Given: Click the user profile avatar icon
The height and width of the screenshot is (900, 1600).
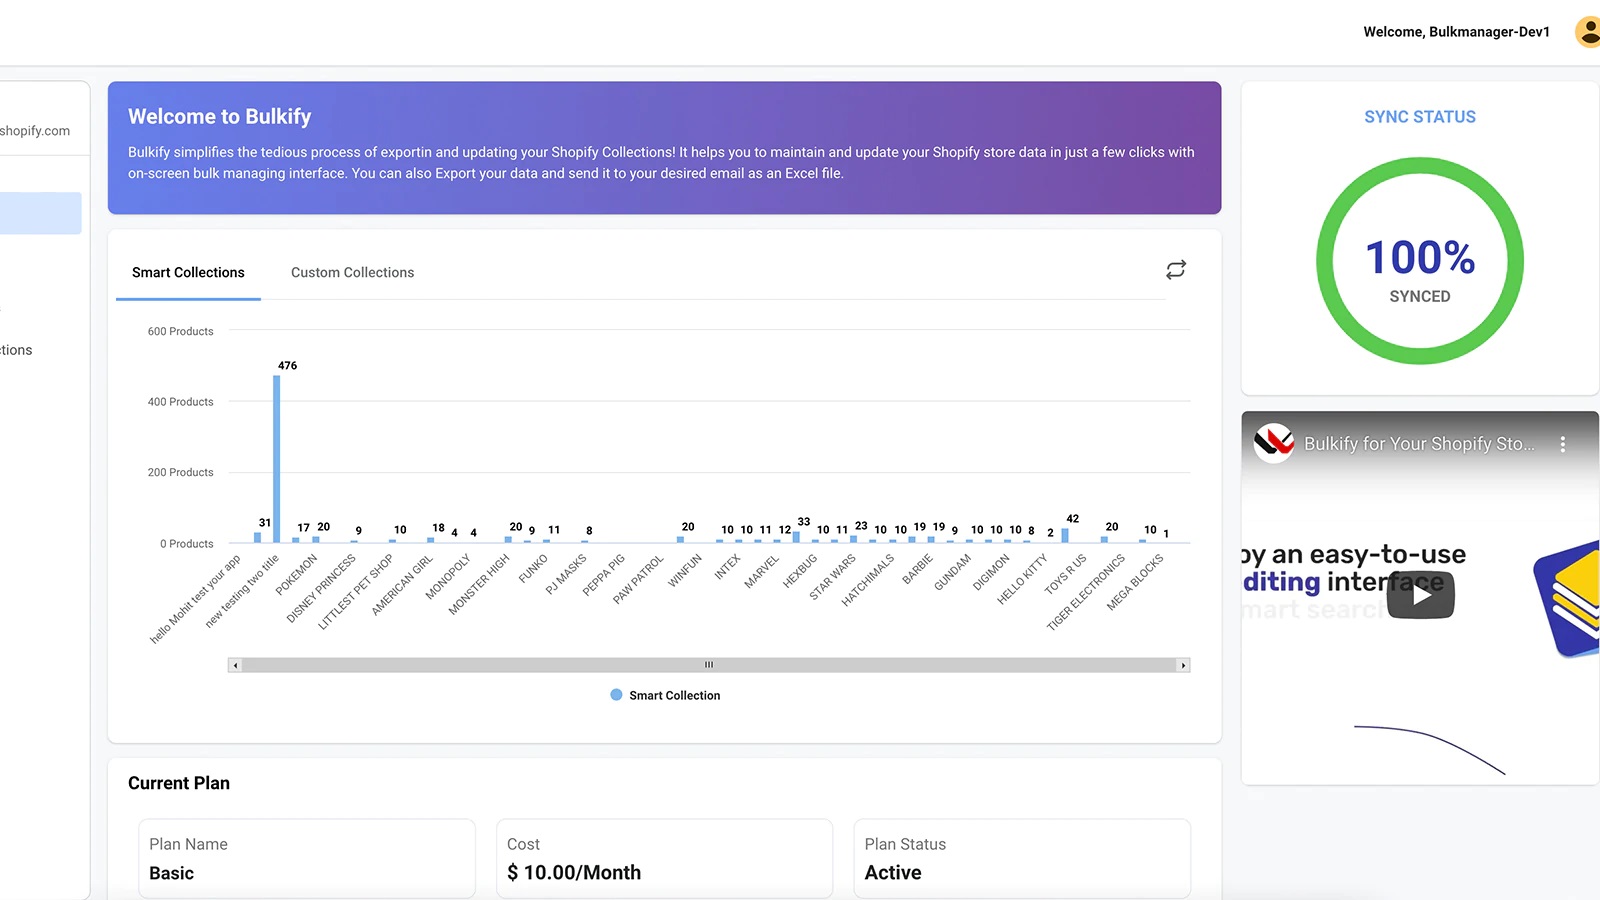Looking at the screenshot, I should [1588, 32].
